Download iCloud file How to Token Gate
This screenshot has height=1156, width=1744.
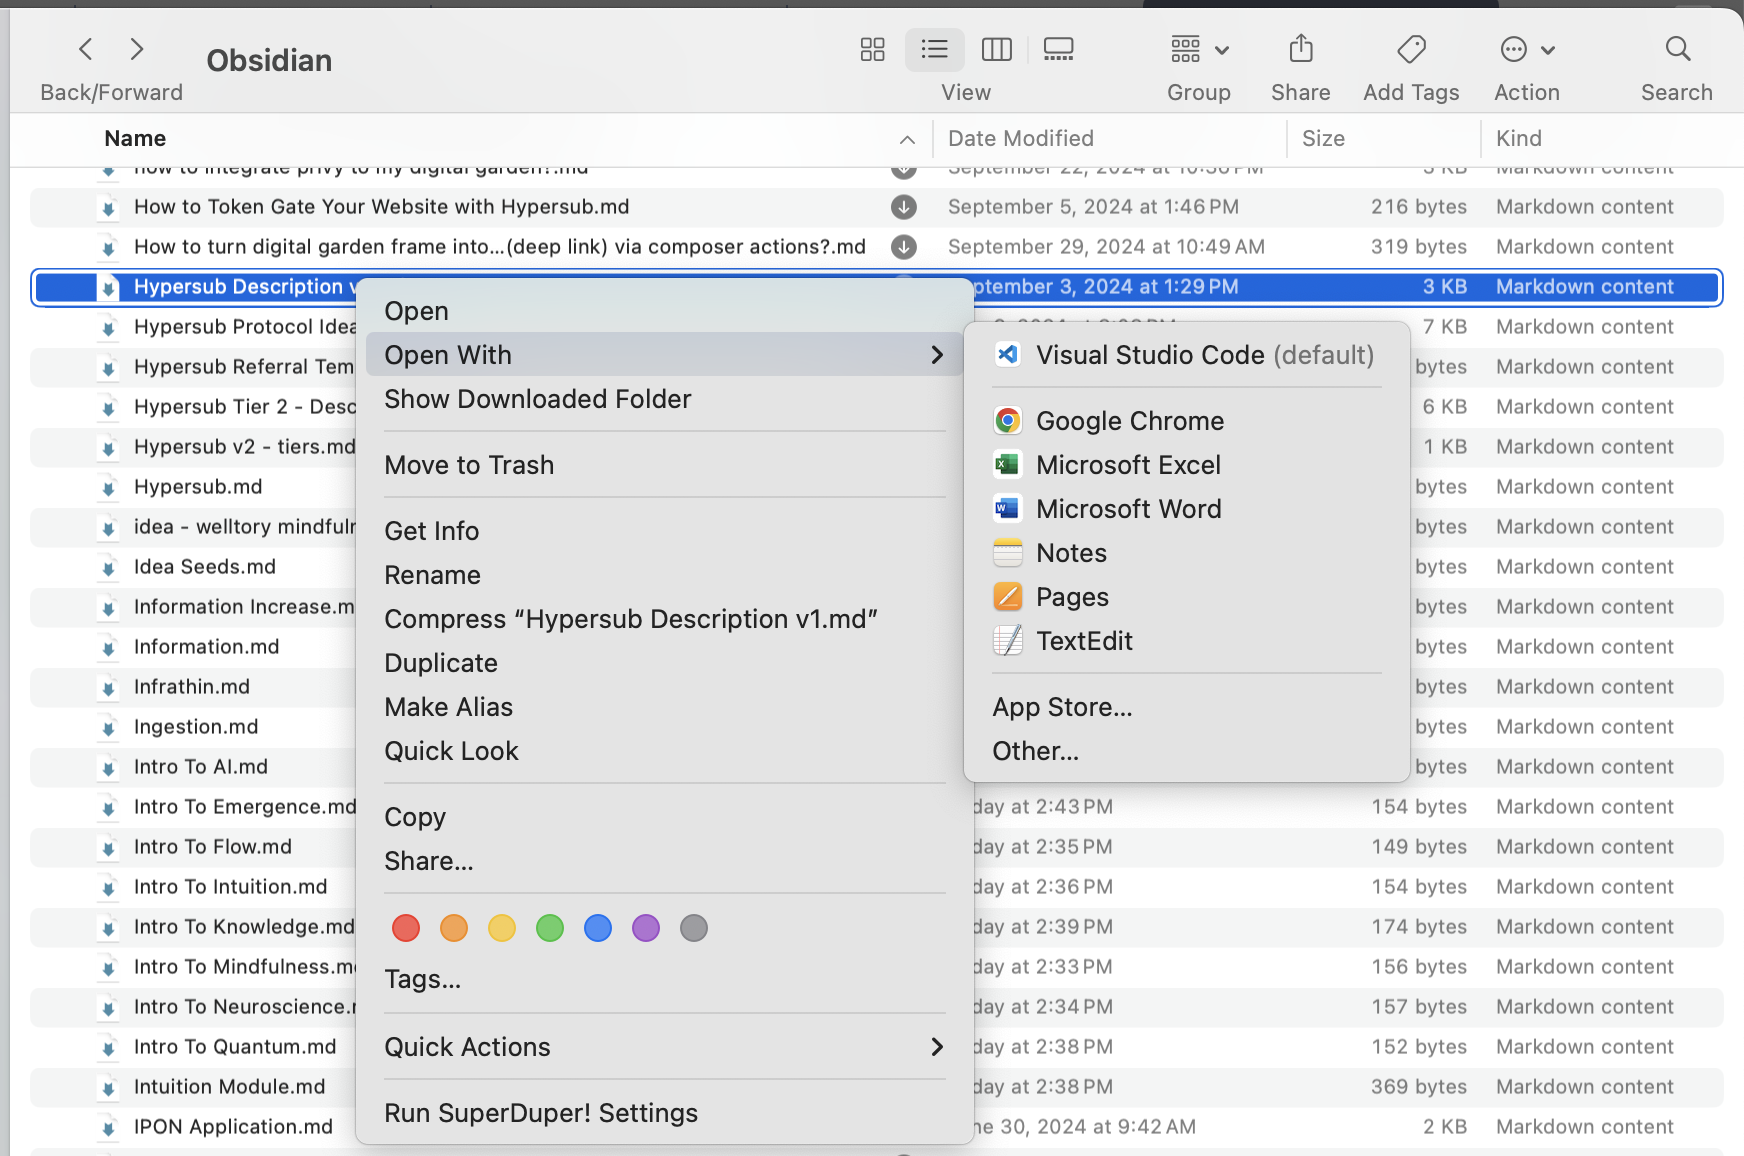(904, 207)
